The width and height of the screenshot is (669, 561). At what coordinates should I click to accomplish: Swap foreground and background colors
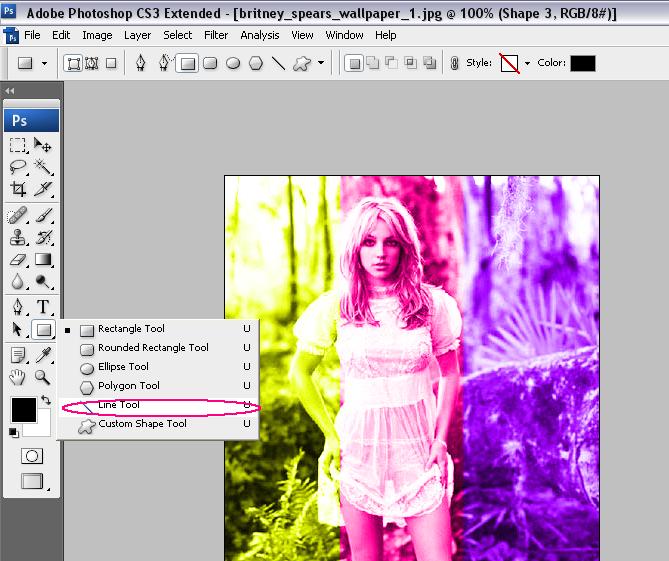pos(44,400)
